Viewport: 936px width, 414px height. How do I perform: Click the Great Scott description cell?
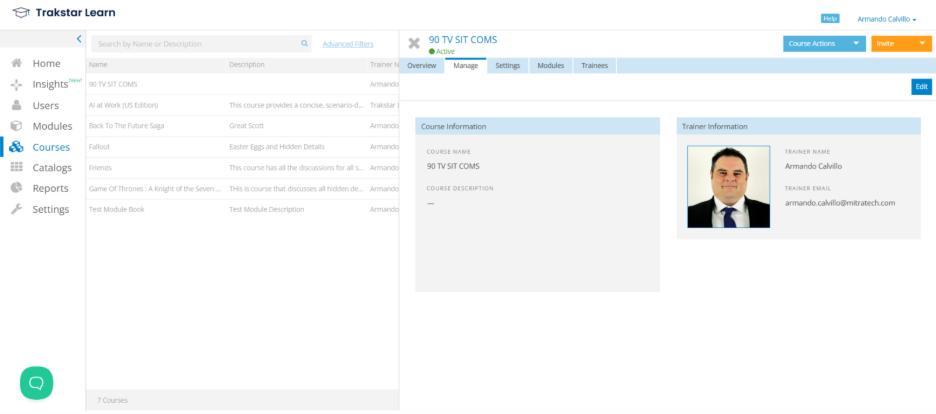pos(247,126)
